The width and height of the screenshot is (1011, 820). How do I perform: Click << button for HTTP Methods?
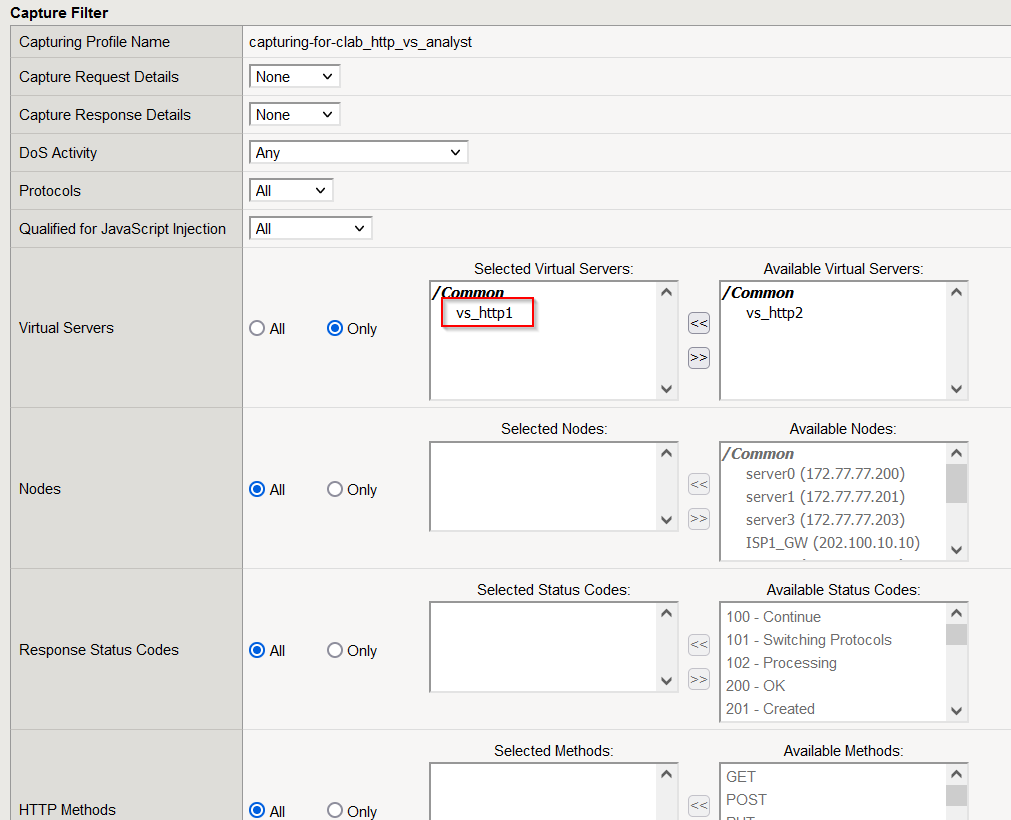click(x=699, y=805)
